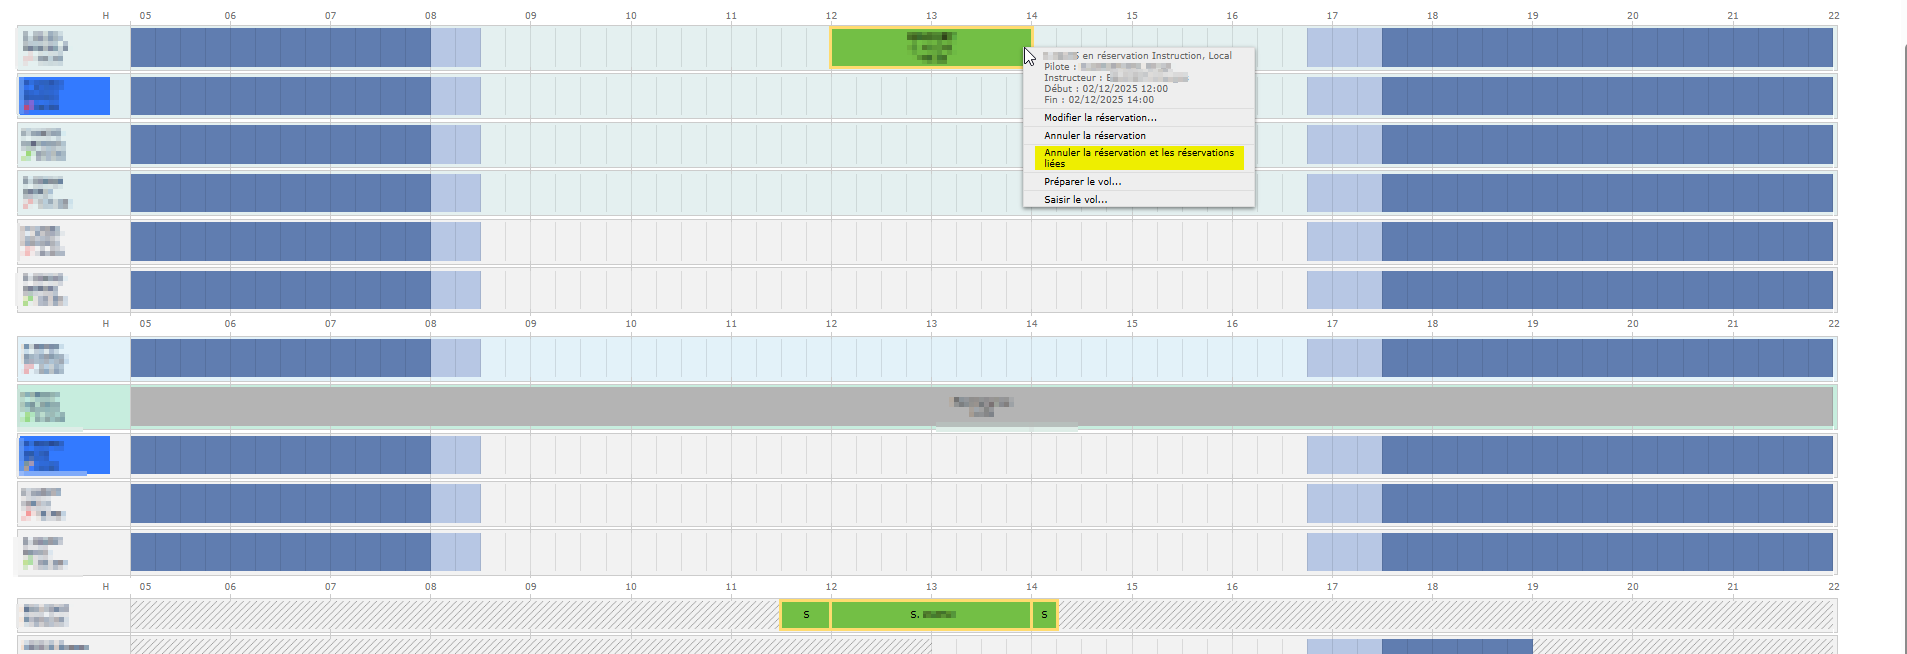Click the right small green 'S' block
The height and width of the screenshot is (654, 1907).
[1044, 615]
